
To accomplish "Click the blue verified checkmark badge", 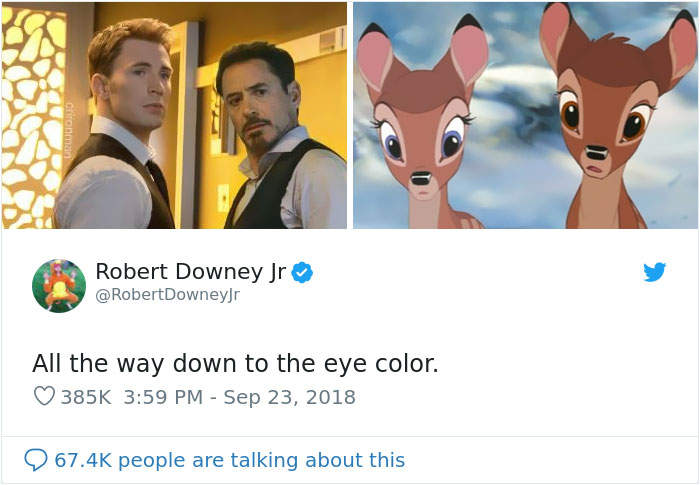I will (302, 271).
